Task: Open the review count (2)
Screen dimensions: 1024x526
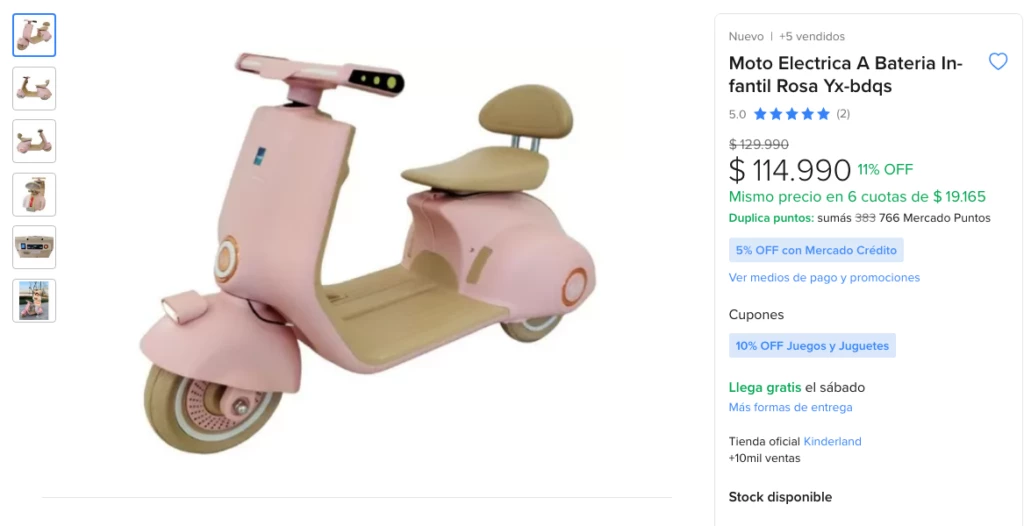Action: point(843,114)
